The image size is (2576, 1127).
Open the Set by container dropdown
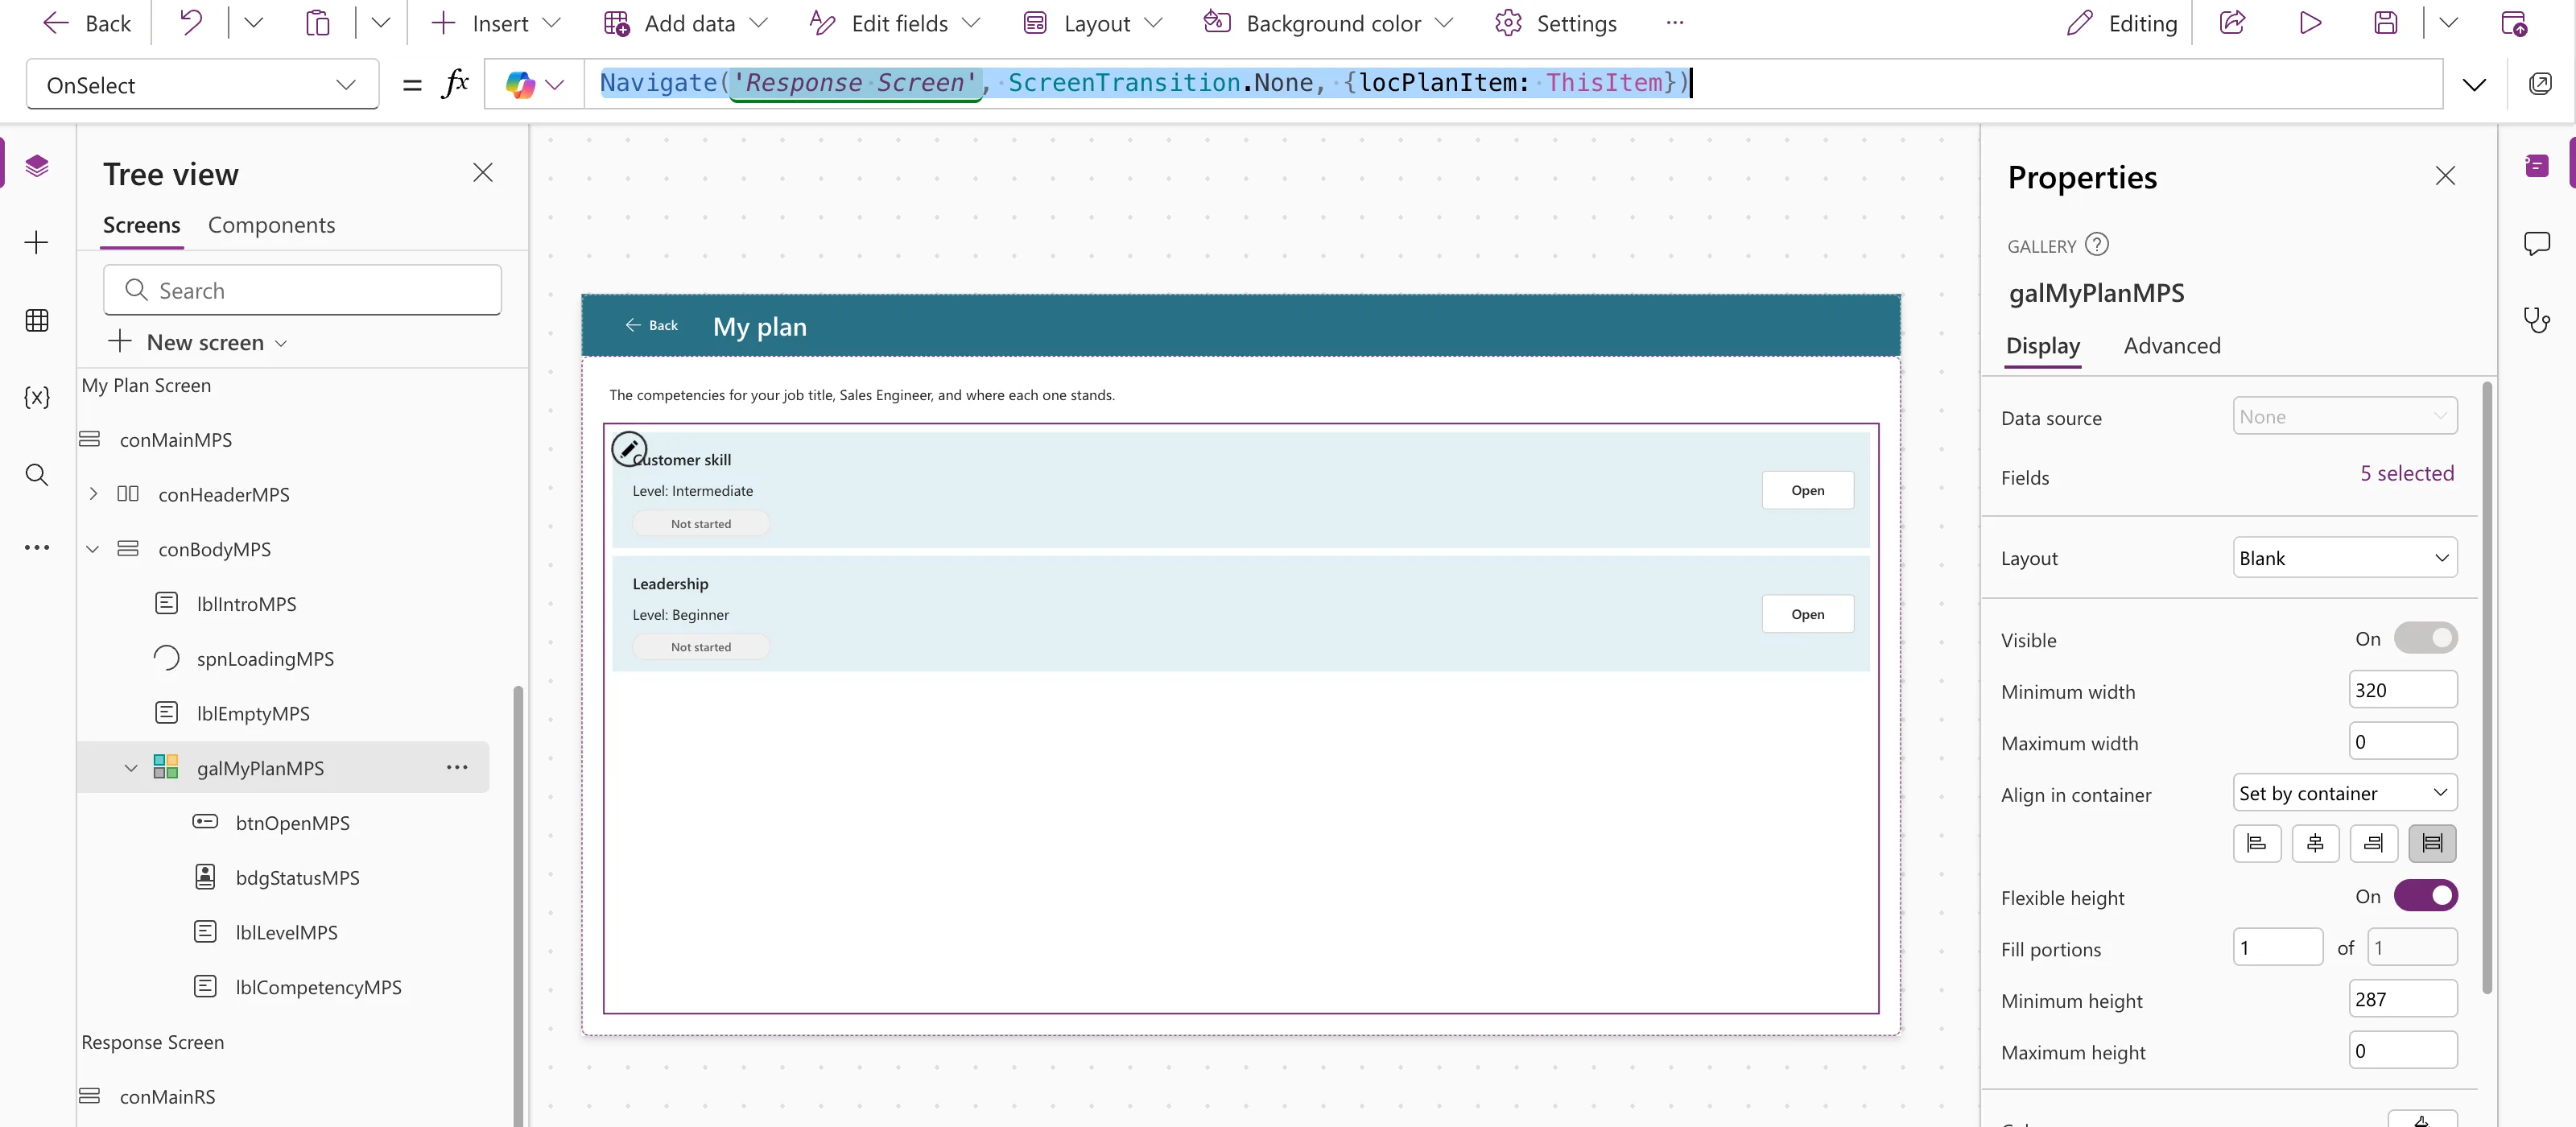point(2344,793)
